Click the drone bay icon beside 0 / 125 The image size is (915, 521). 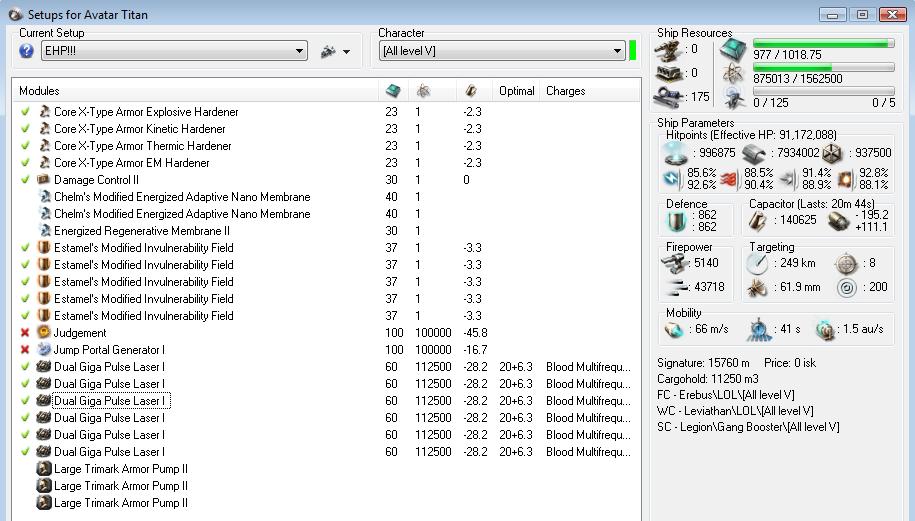coord(733,97)
